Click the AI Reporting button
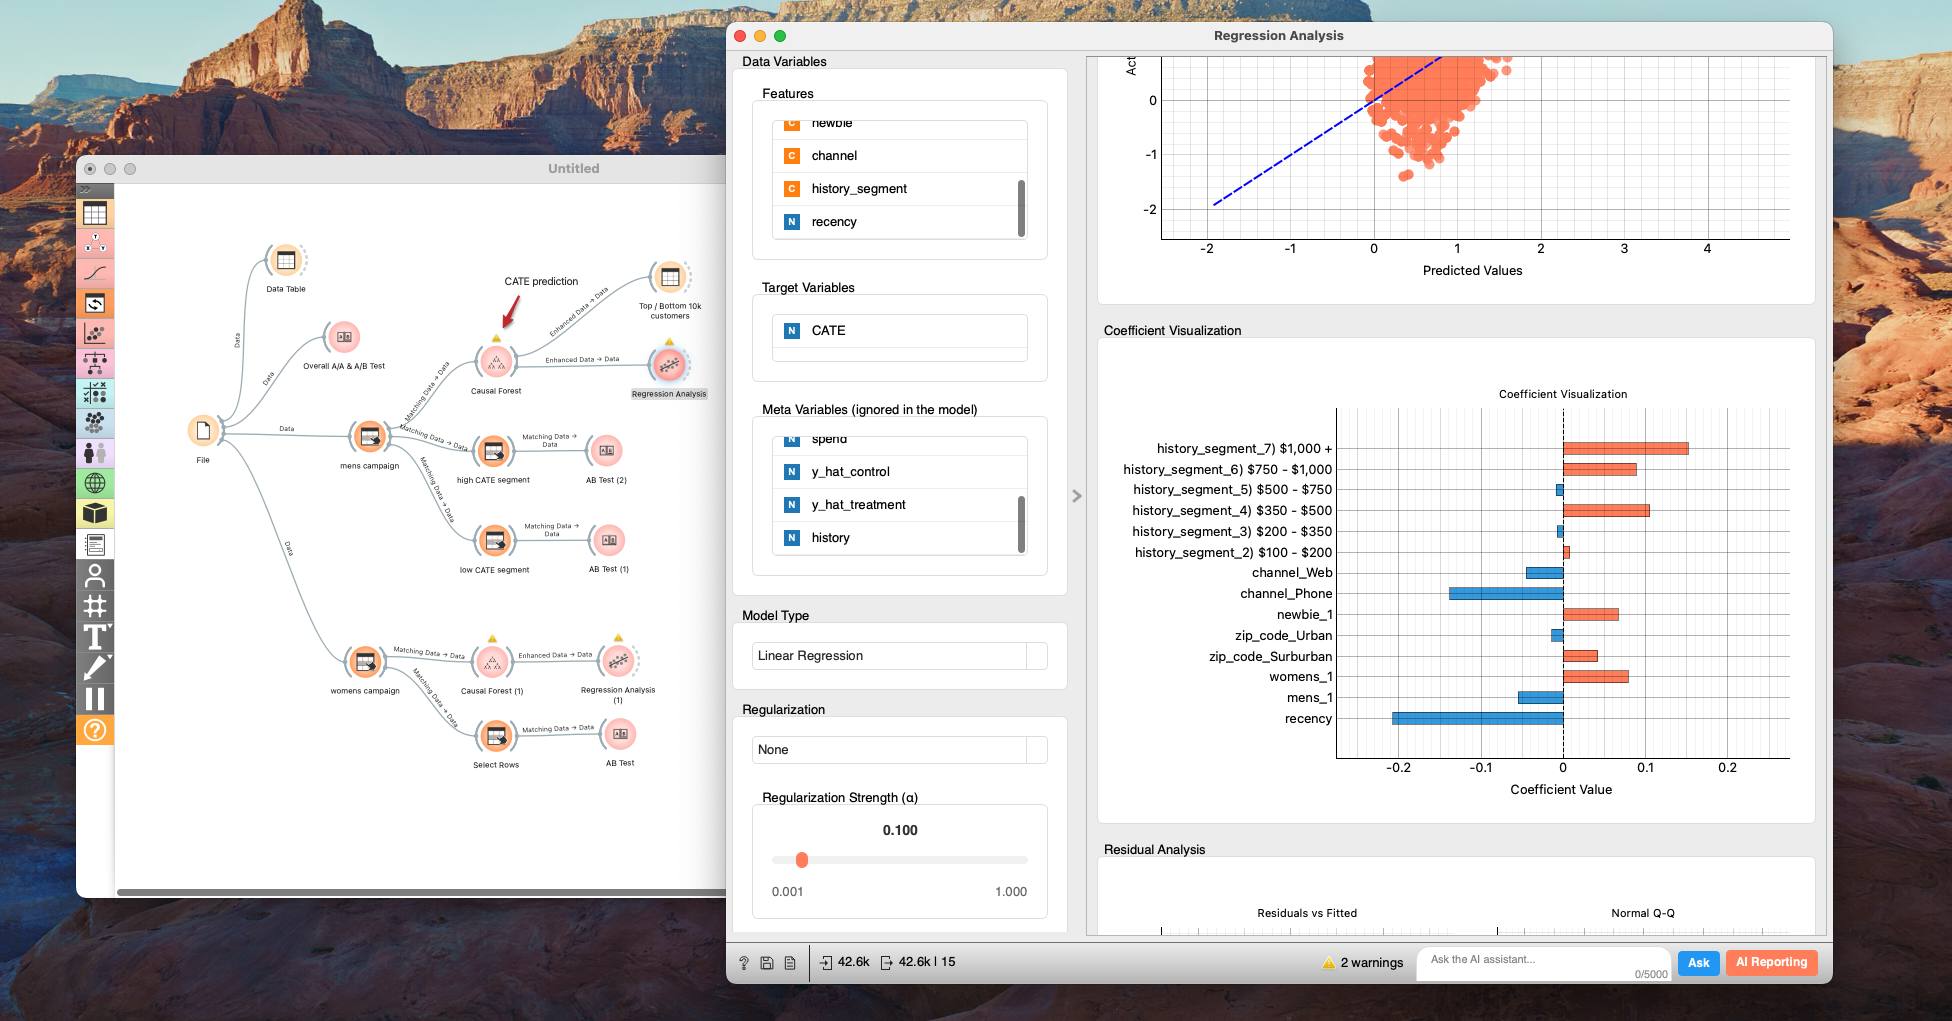Image resolution: width=1952 pixels, height=1021 pixels. 1771,963
